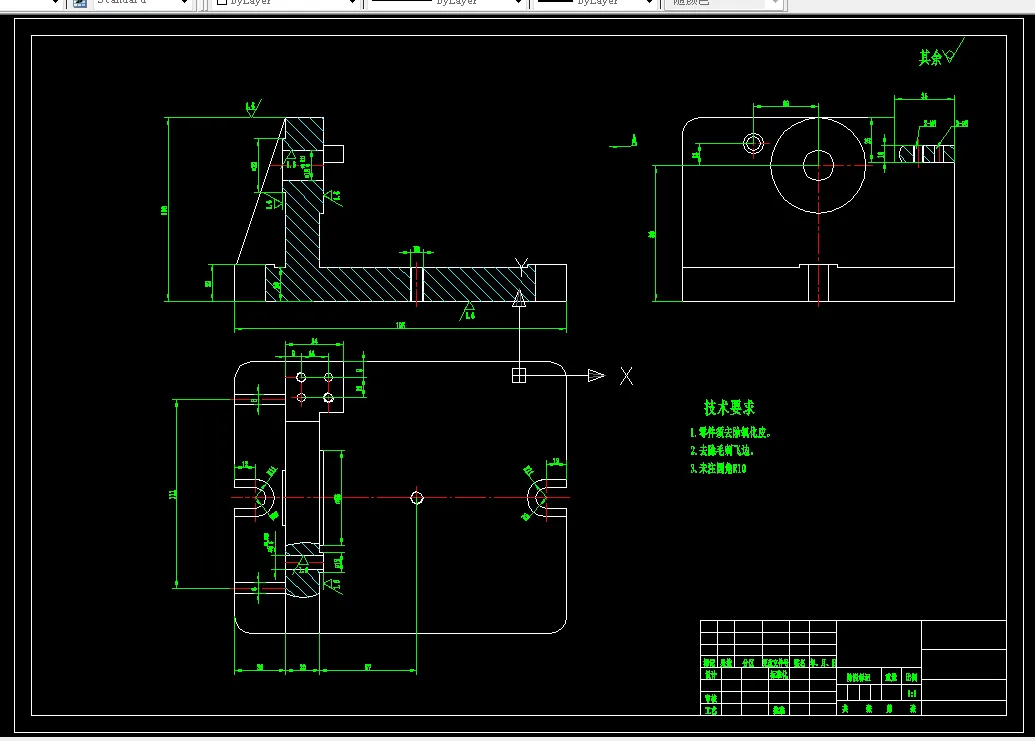Select the large circle in side view

[818, 166]
